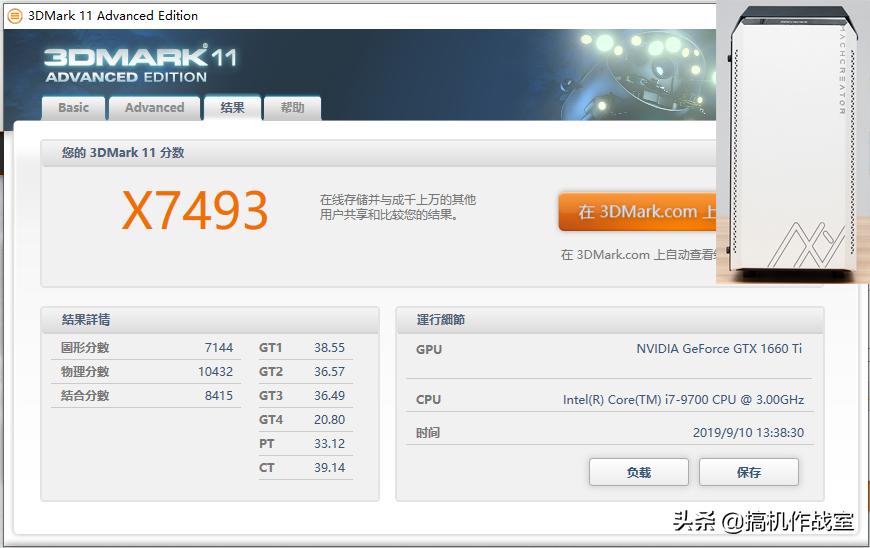Click the orange 在 3DMark.com 上 button
Viewport: 870px width, 548px height.
[637, 212]
